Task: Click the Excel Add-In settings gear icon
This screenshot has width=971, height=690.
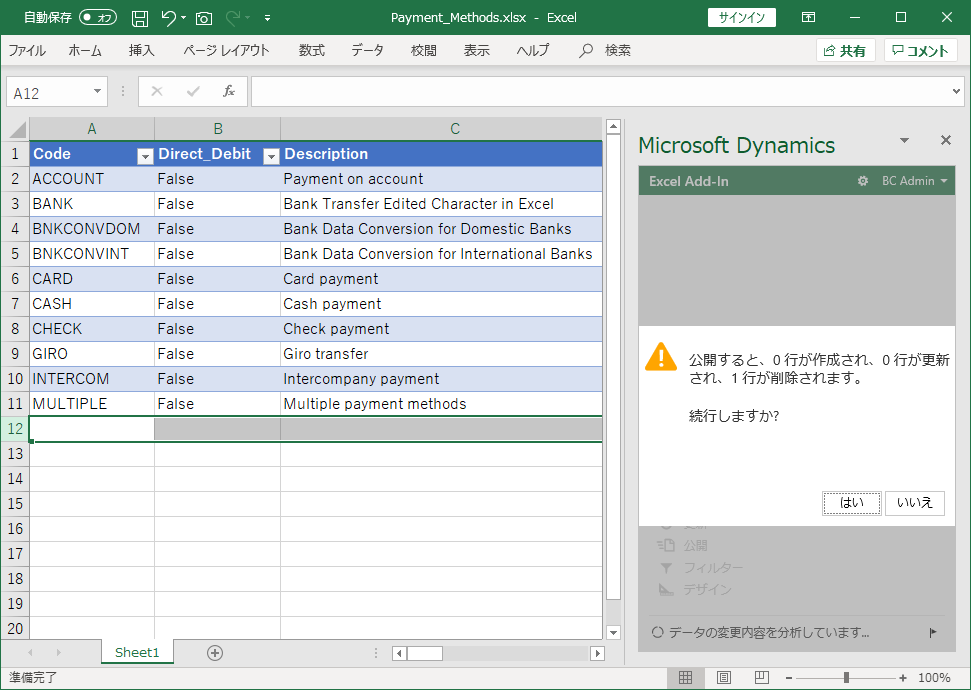Action: [x=863, y=181]
